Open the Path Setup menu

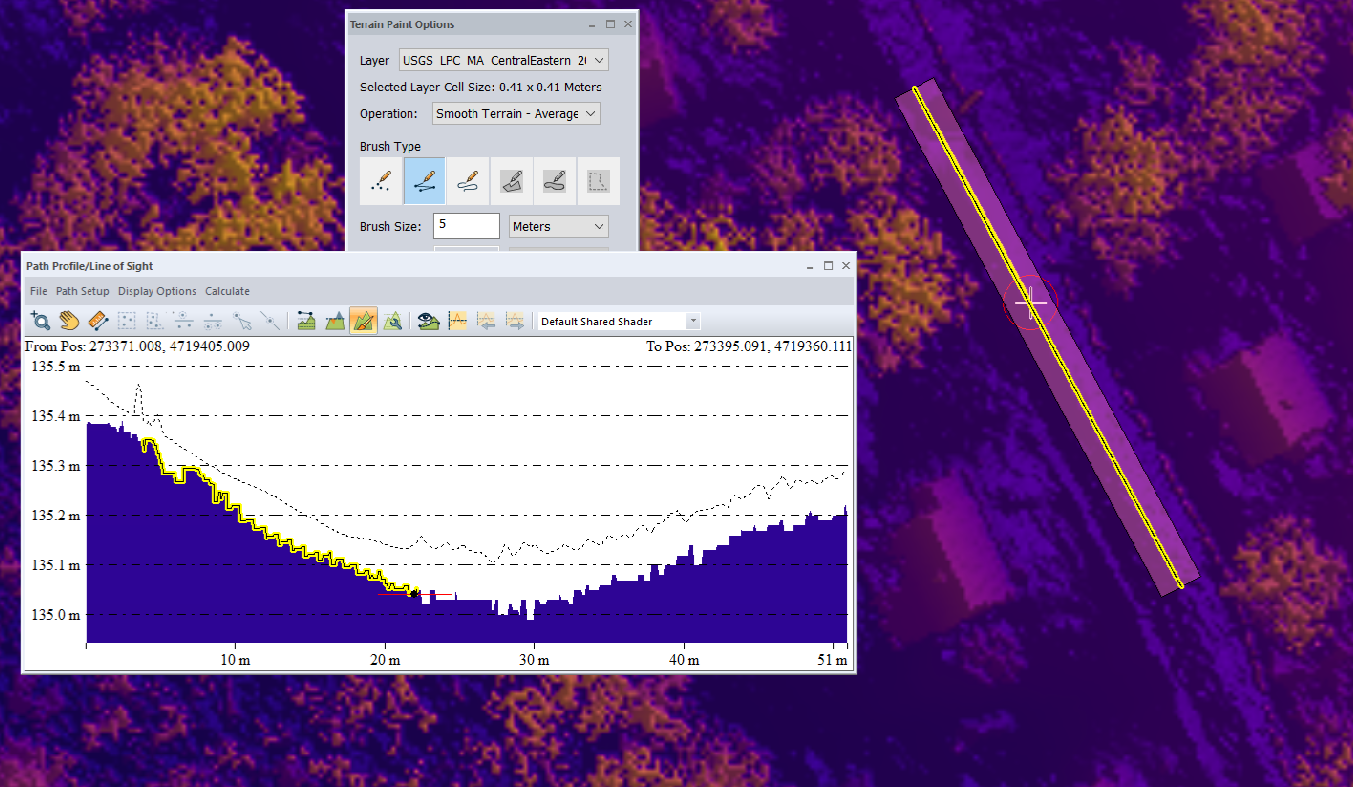click(83, 291)
